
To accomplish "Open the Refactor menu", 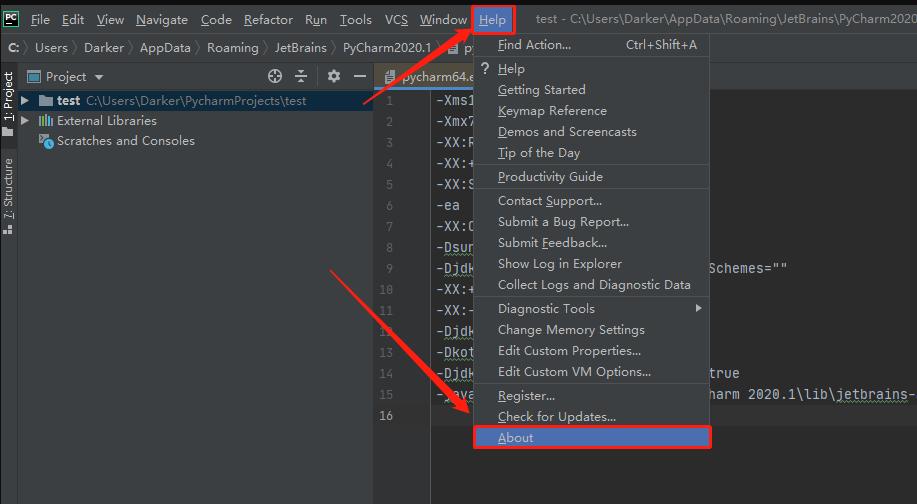I will [268, 20].
